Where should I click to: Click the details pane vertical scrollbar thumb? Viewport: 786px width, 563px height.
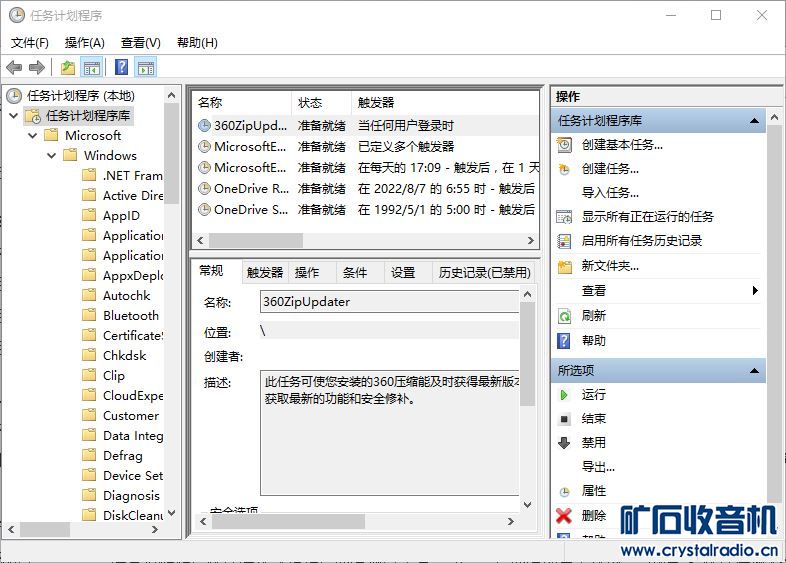pyautogui.click(x=527, y=353)
